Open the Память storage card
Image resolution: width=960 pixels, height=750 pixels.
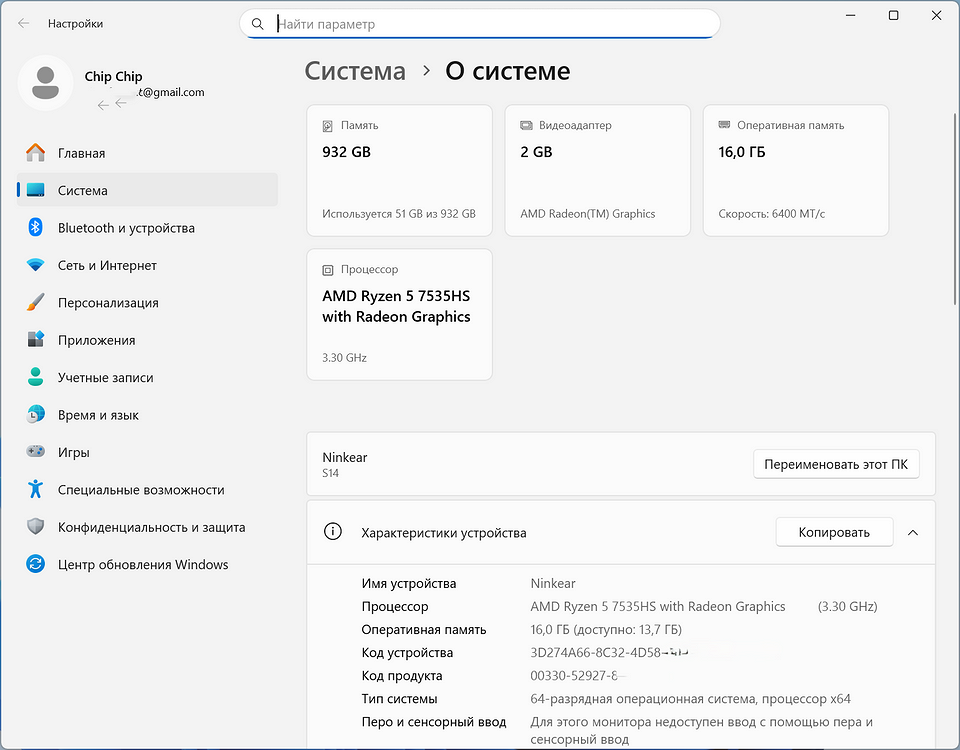click(399, 170)
